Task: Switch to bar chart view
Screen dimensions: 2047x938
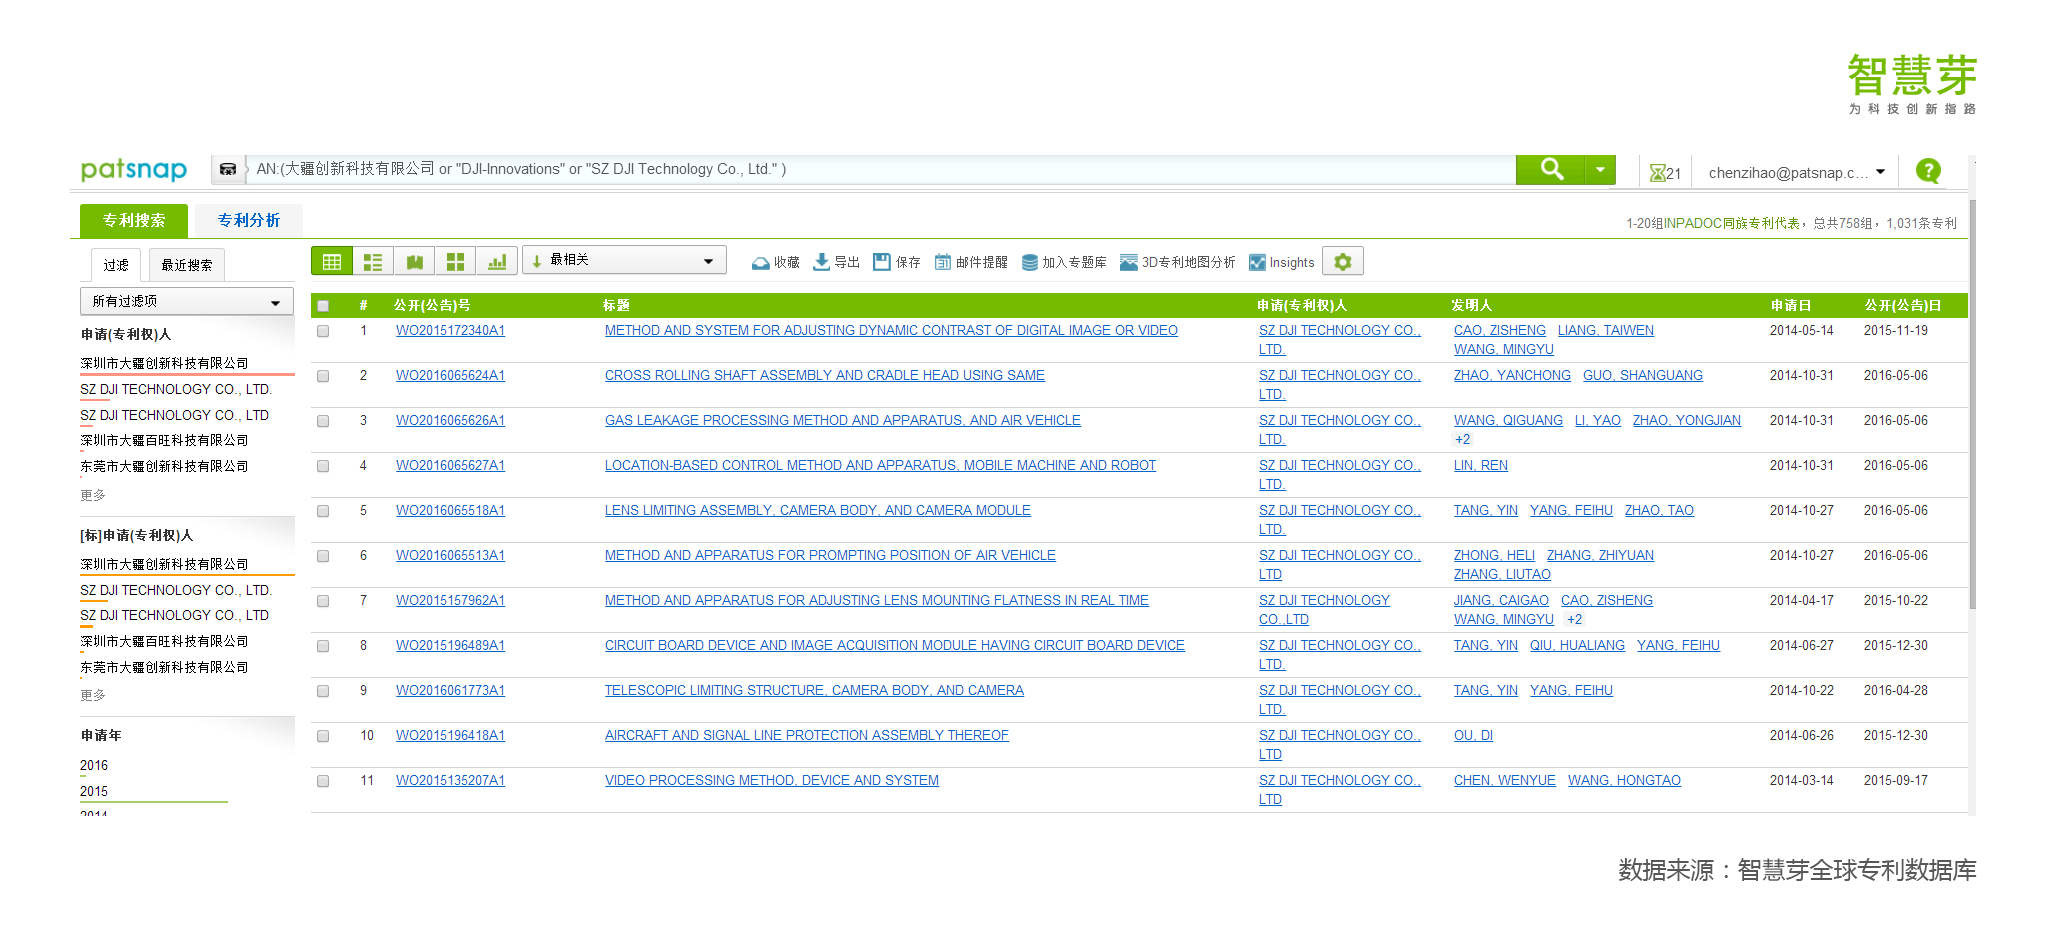Action: pyautogui.click(x=497, y=261)
